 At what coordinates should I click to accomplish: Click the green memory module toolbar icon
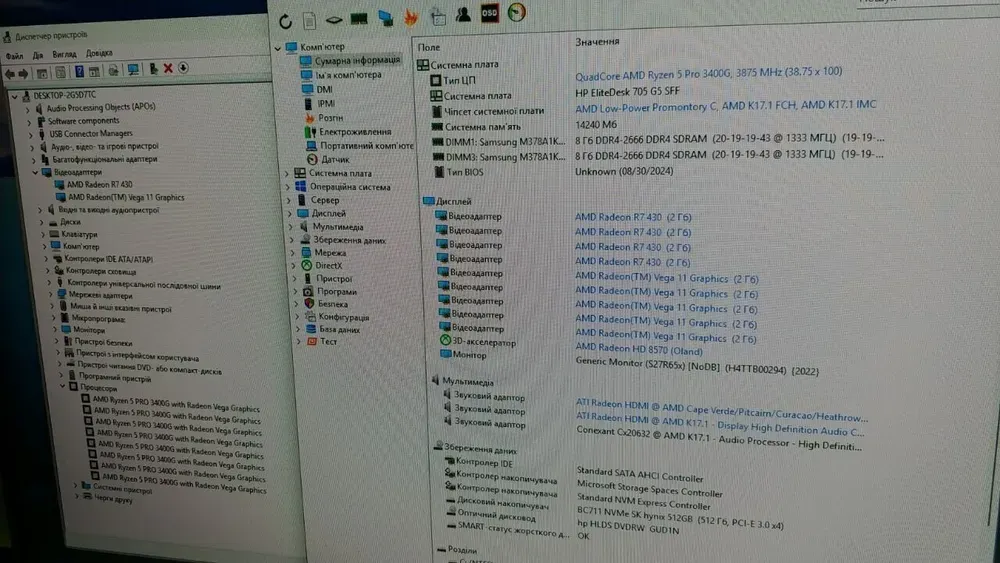[x=359, y=18]
